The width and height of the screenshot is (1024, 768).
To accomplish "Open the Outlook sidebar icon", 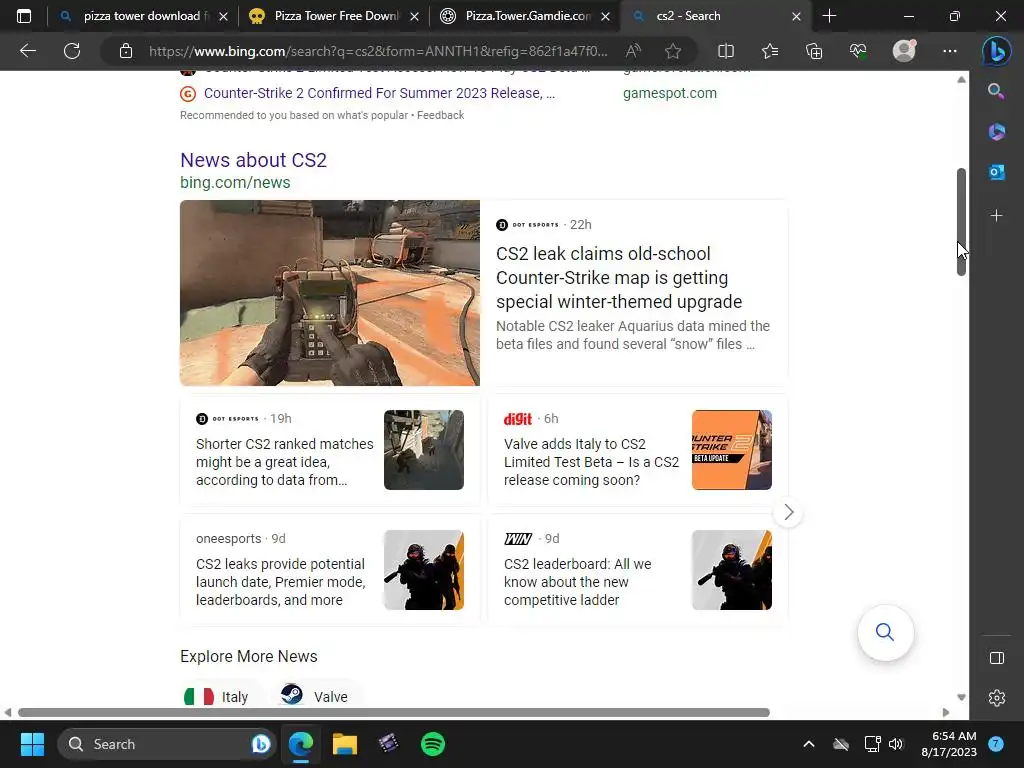I will point(996,172).
